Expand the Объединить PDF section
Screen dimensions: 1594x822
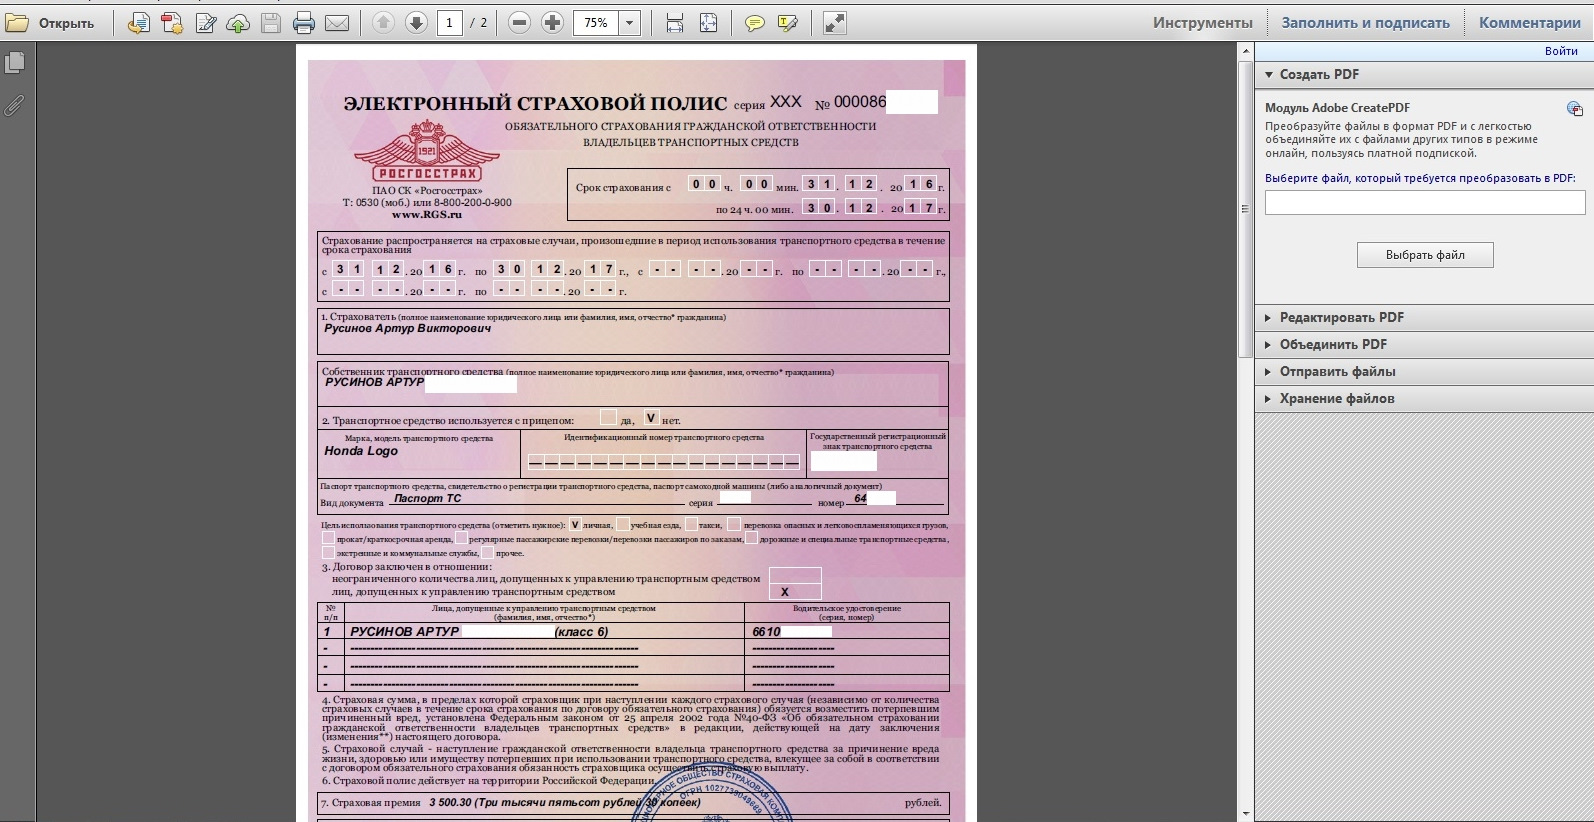click(x=1424, y=344)
